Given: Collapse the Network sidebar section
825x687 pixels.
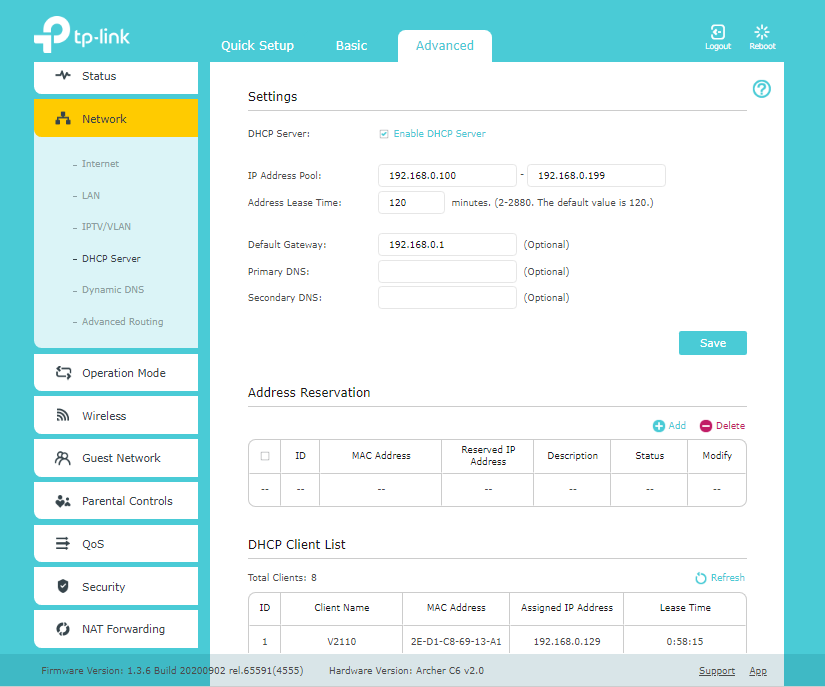Looking at the screenshot, I should [x=115, y=119].
